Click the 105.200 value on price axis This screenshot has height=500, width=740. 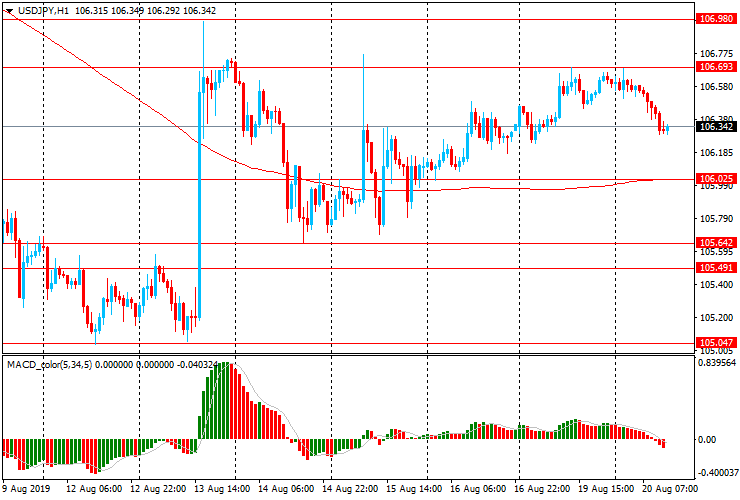tap(712, 317)
